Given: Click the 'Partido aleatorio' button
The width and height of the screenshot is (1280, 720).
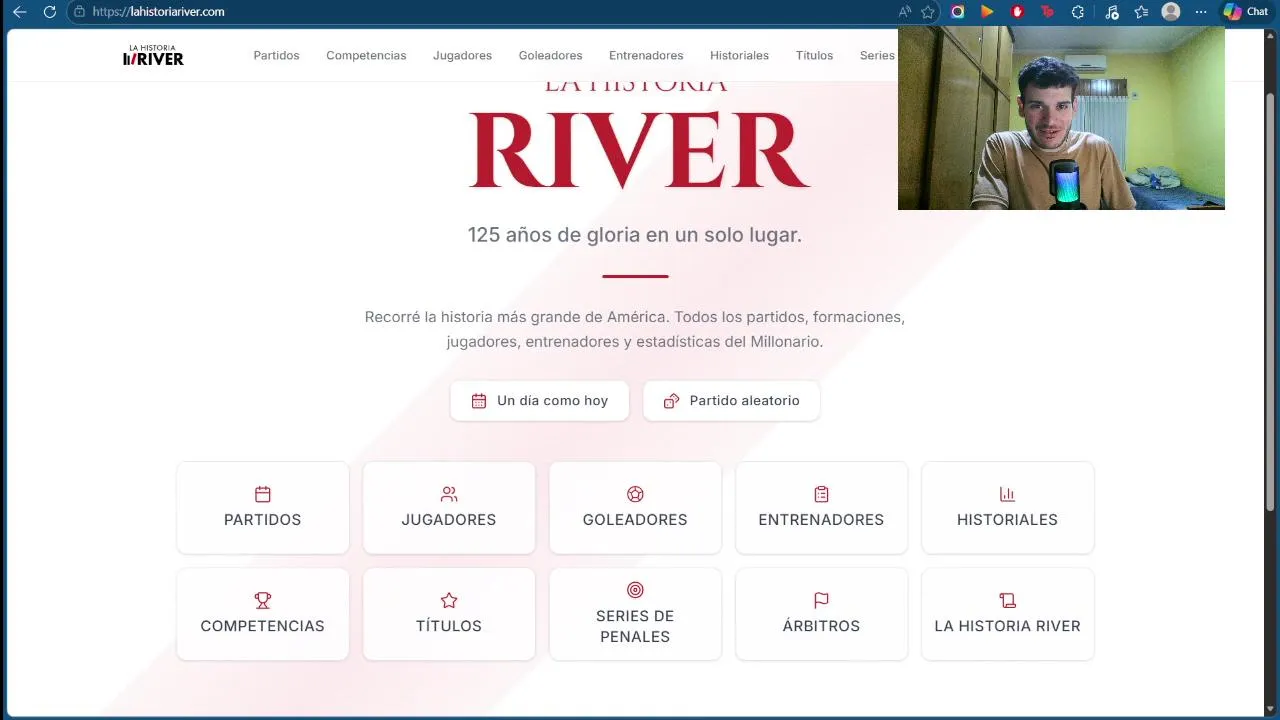Looking at the screenshot, I should click(x=732, y=400).
